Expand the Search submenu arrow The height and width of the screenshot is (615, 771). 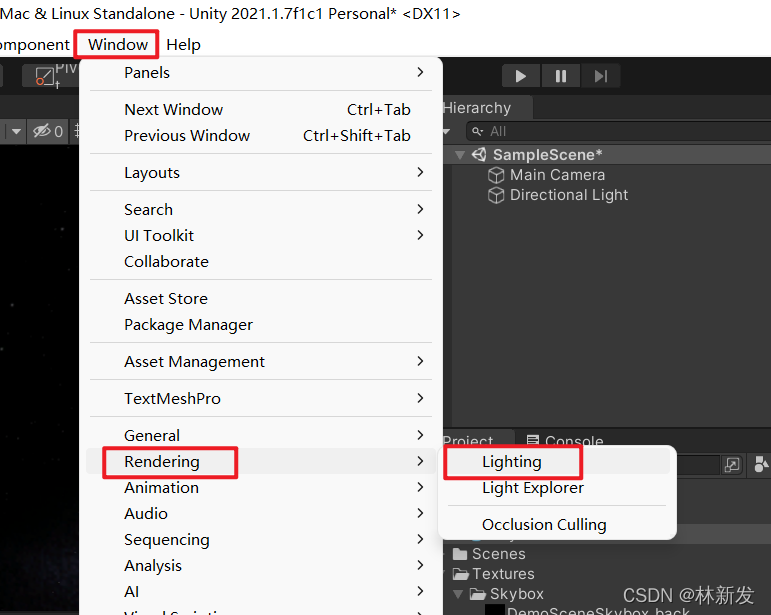coord(420,209)
